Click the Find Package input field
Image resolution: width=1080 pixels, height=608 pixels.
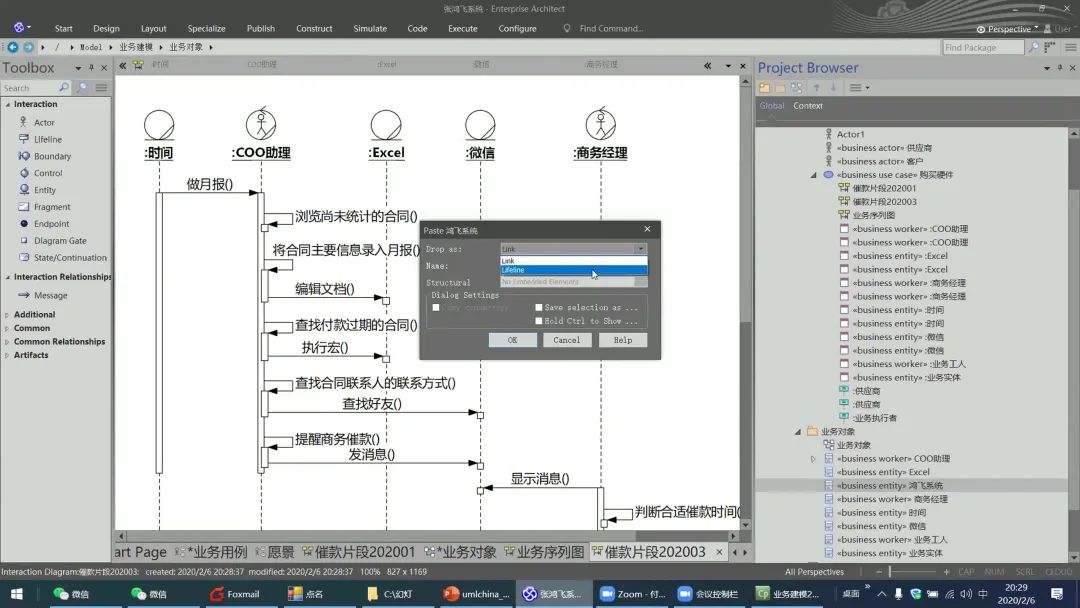click(x=983, y=47)
